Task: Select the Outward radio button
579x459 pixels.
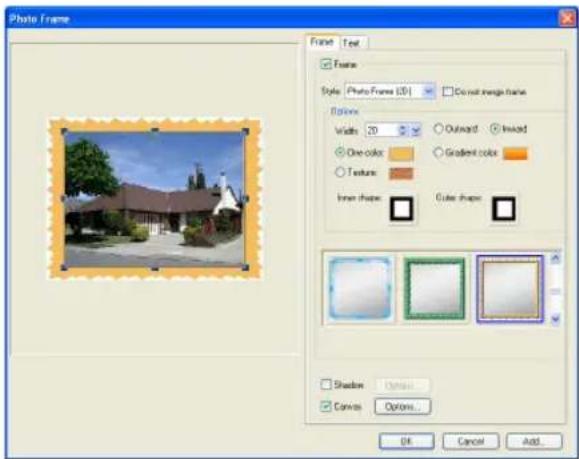Action: [438, 129]
